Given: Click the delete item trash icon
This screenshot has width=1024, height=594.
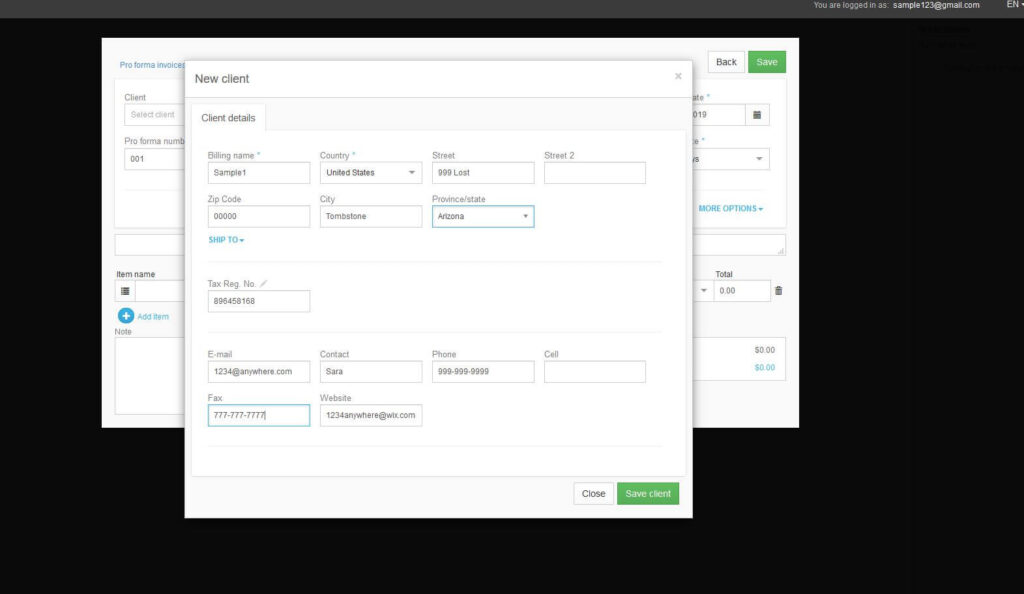Looking at the screenshot, I should click(x=778, y=290).
